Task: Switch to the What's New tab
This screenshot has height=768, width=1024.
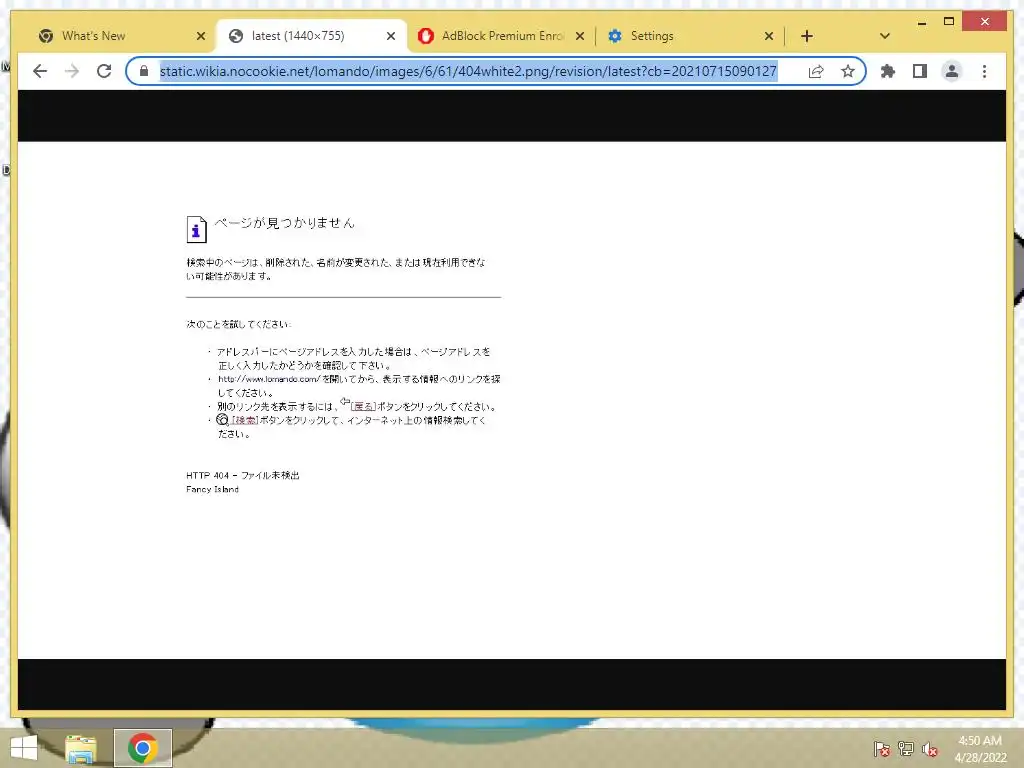Action: [x=121, y=36]
